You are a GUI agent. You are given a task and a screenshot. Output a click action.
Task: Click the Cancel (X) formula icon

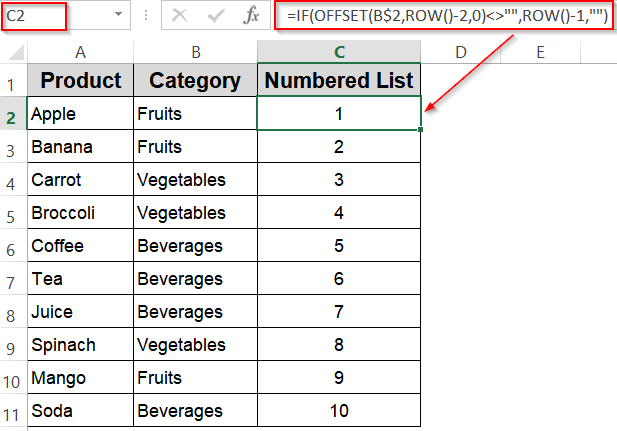coord(180,16)
